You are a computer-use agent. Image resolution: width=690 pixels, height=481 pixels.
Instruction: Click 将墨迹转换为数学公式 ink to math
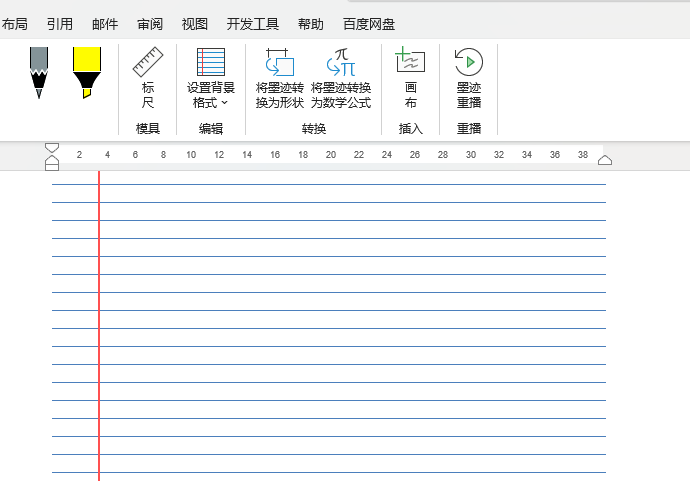[341, 78]
